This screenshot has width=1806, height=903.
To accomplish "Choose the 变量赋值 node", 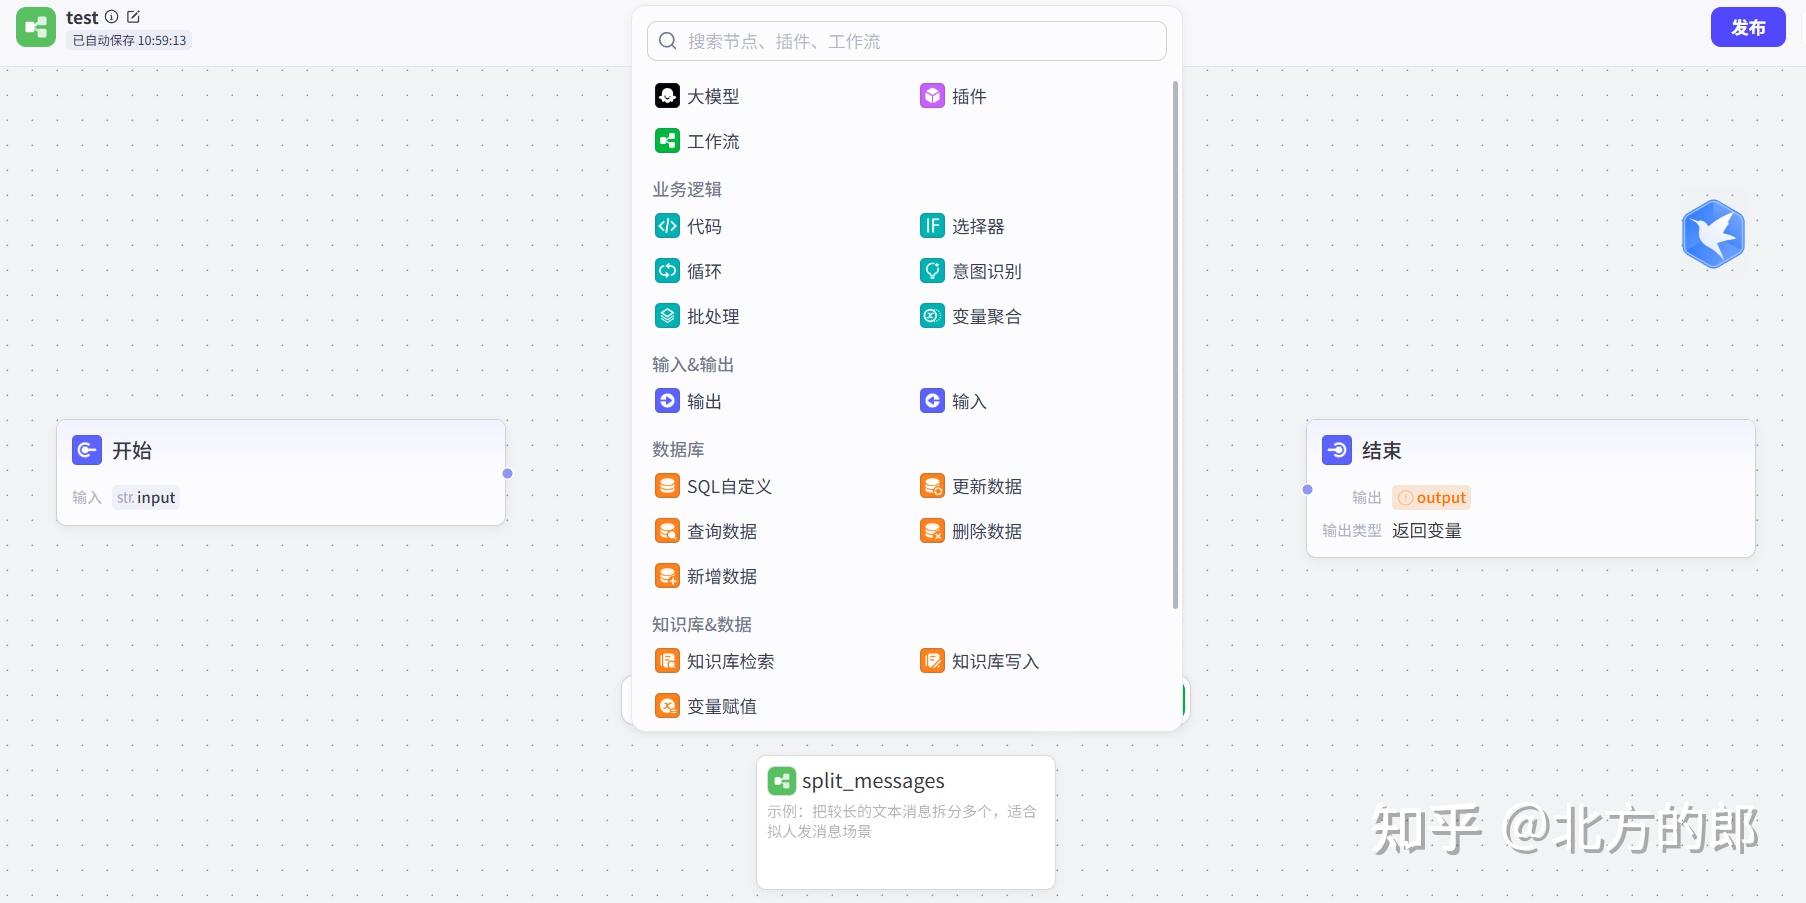I will click(706, 706).
